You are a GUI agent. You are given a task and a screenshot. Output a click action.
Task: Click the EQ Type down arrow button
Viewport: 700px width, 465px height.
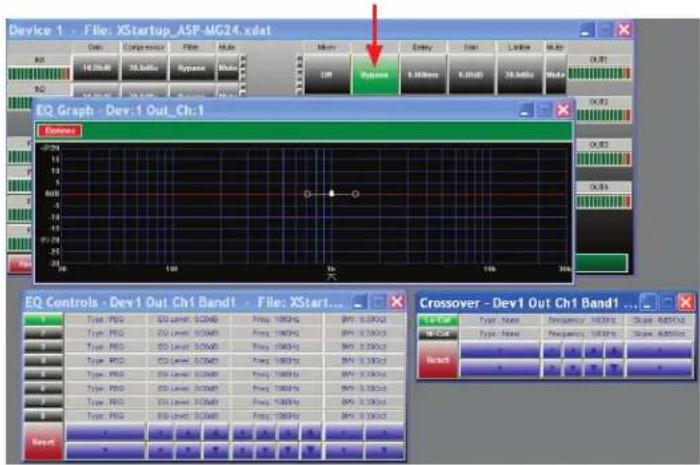[105, 450]
